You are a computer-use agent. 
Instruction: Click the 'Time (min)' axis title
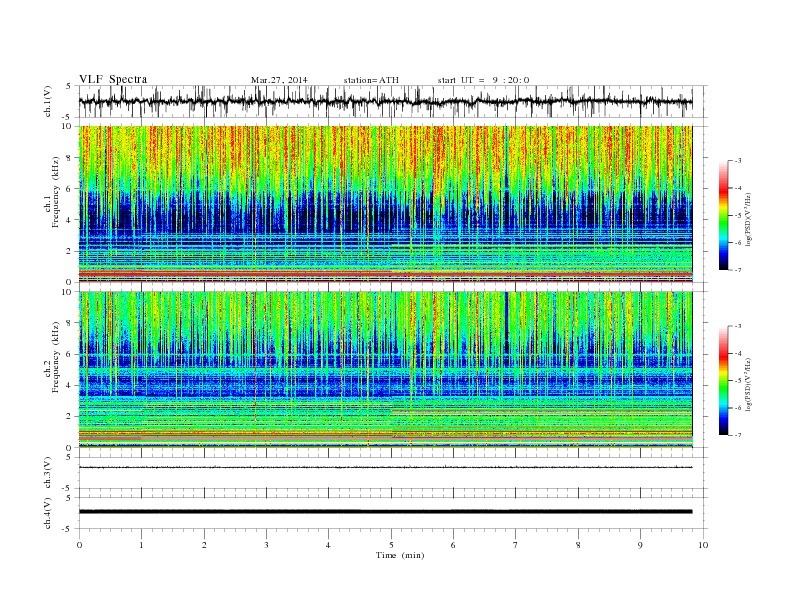400,555
